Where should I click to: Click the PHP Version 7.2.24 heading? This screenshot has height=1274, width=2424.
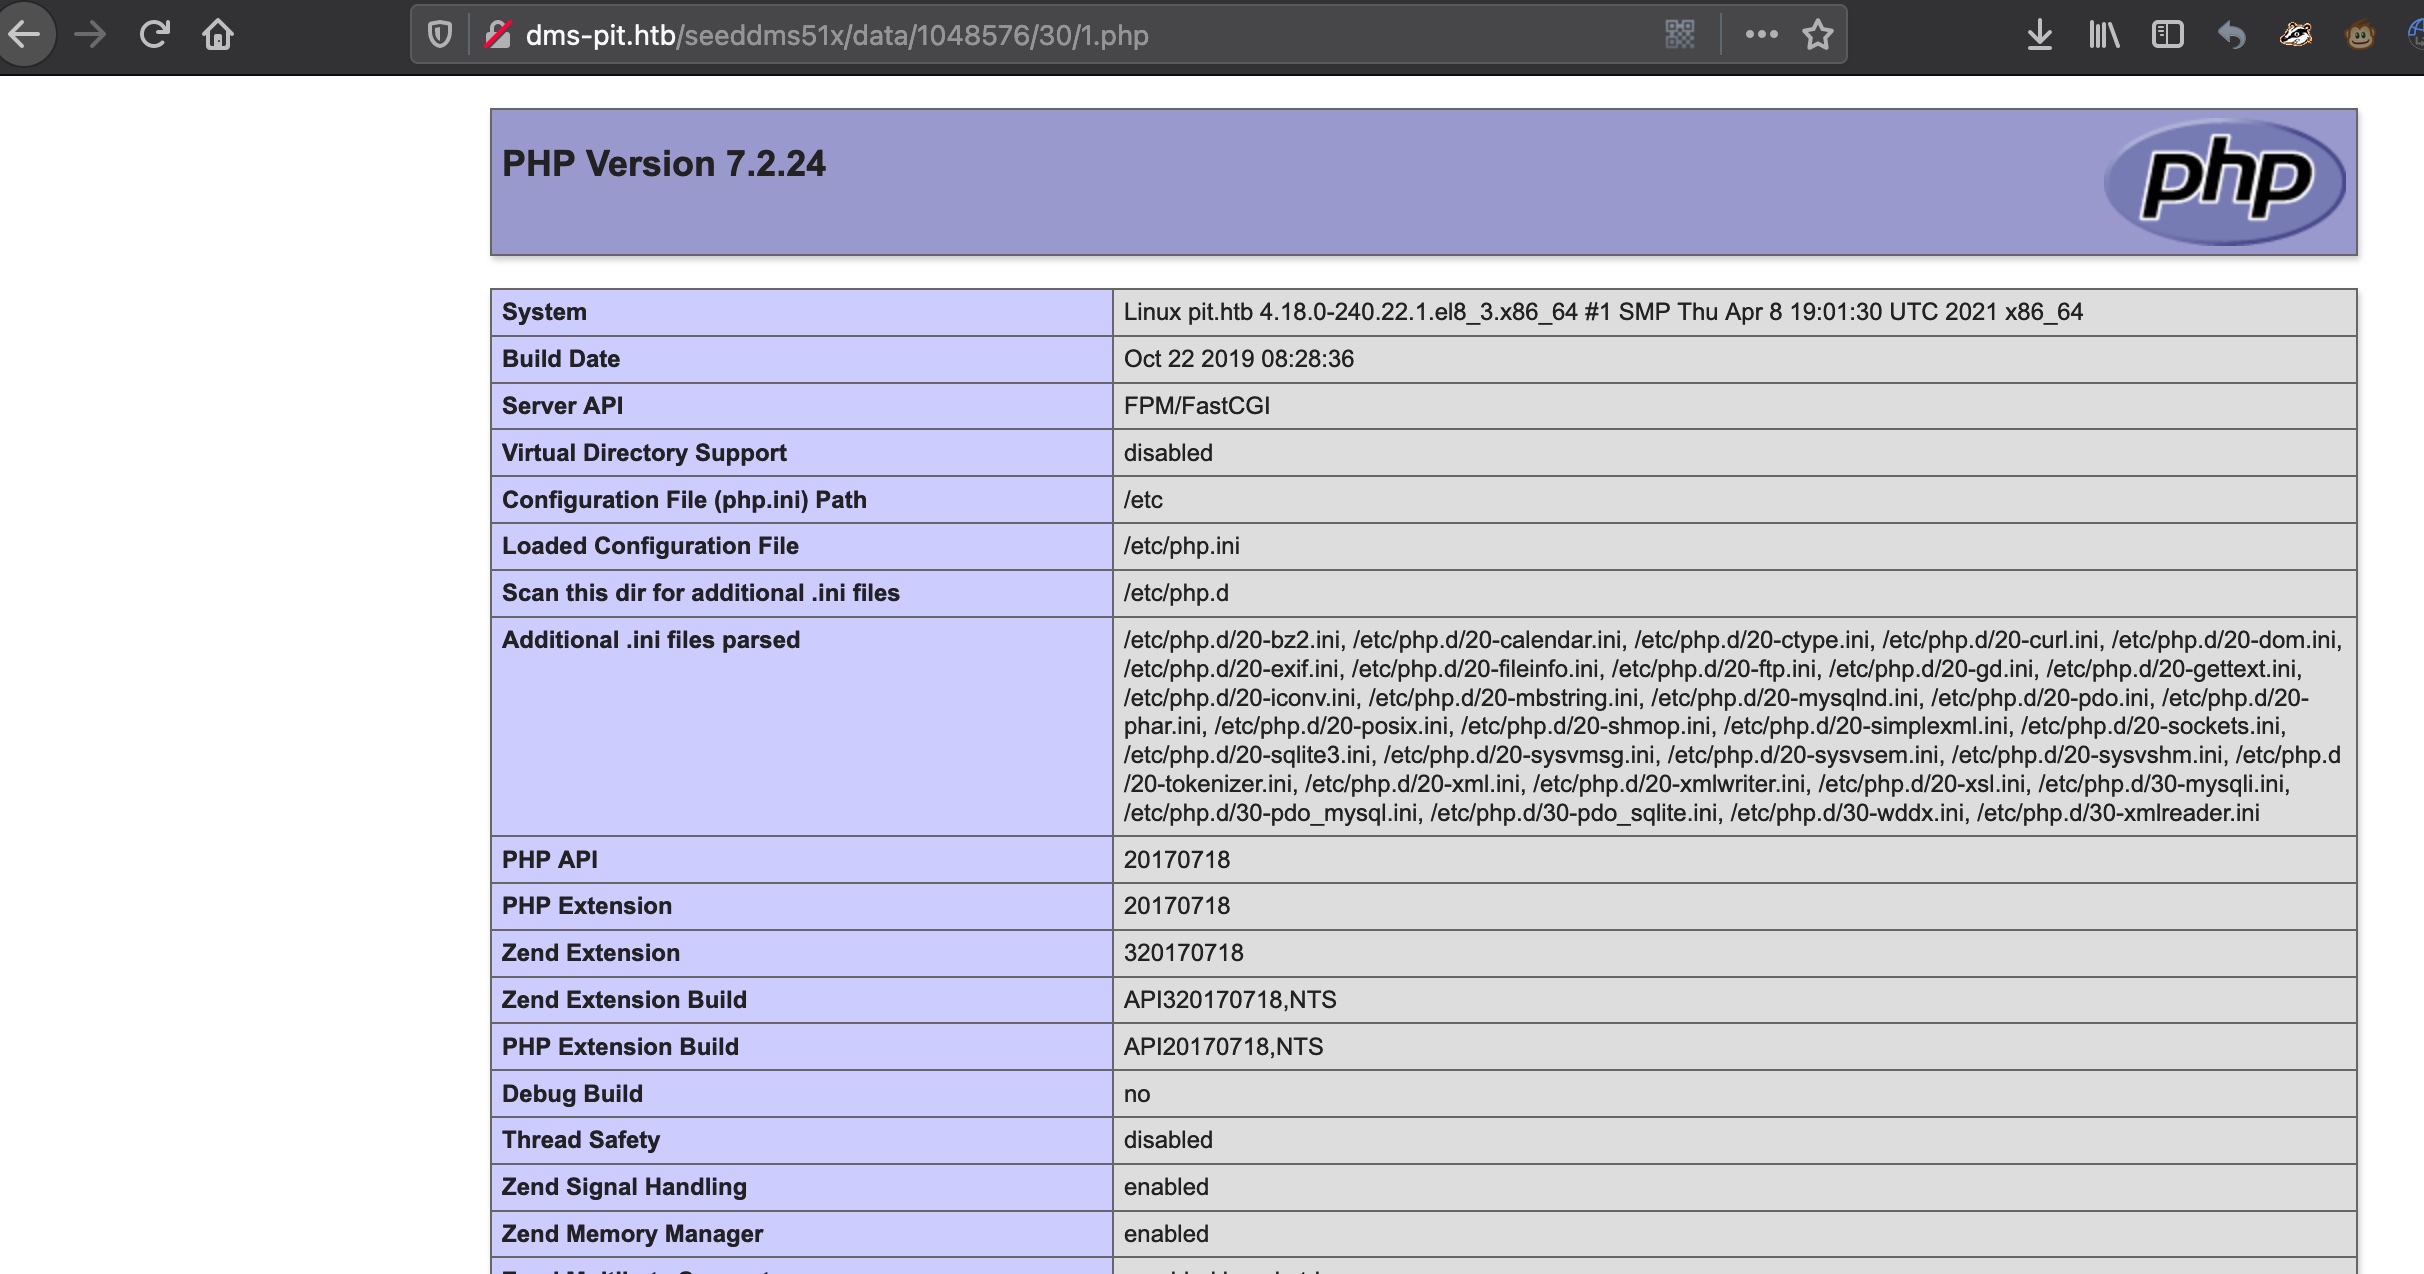(664, 164)
